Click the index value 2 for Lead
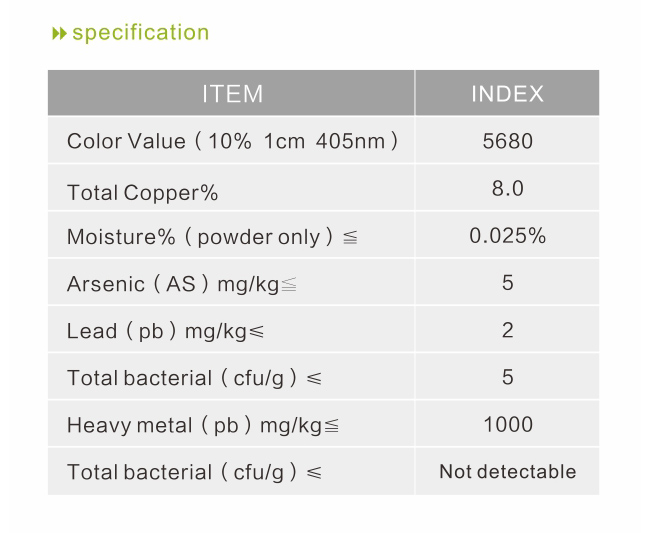 pos(507,330)
